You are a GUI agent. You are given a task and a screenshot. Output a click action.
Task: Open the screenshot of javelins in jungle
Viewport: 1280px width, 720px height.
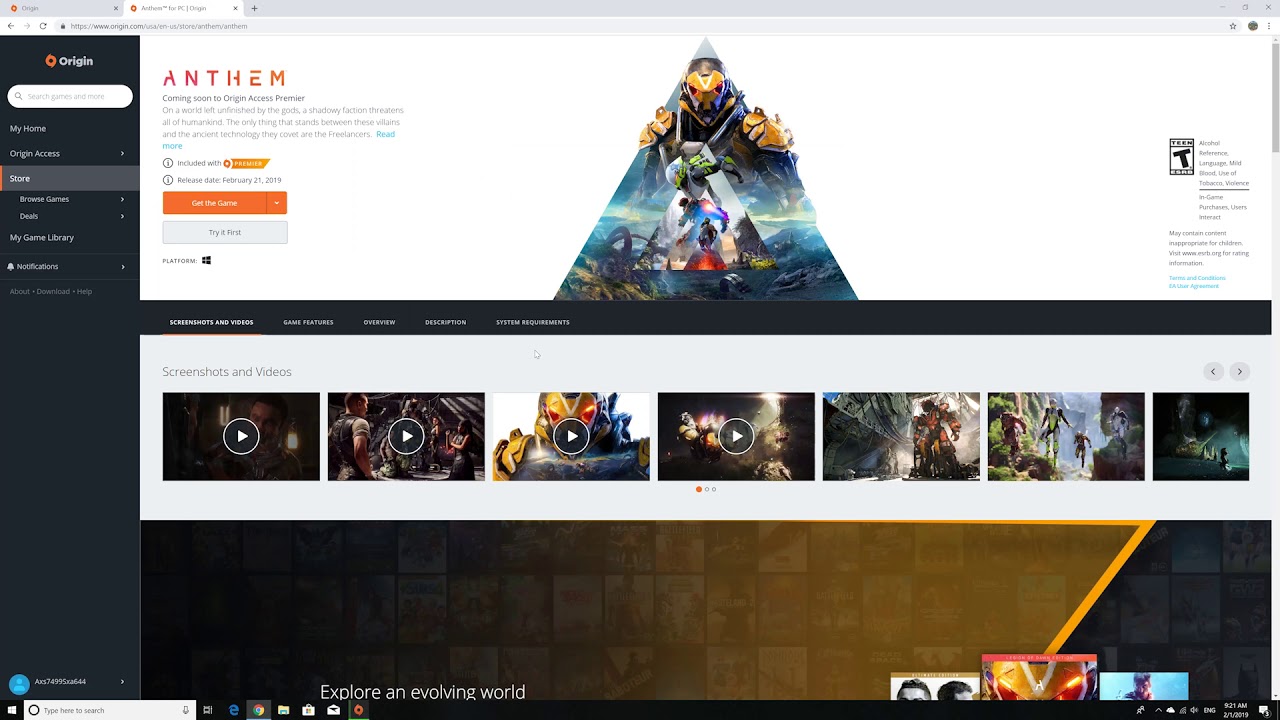1066,436
